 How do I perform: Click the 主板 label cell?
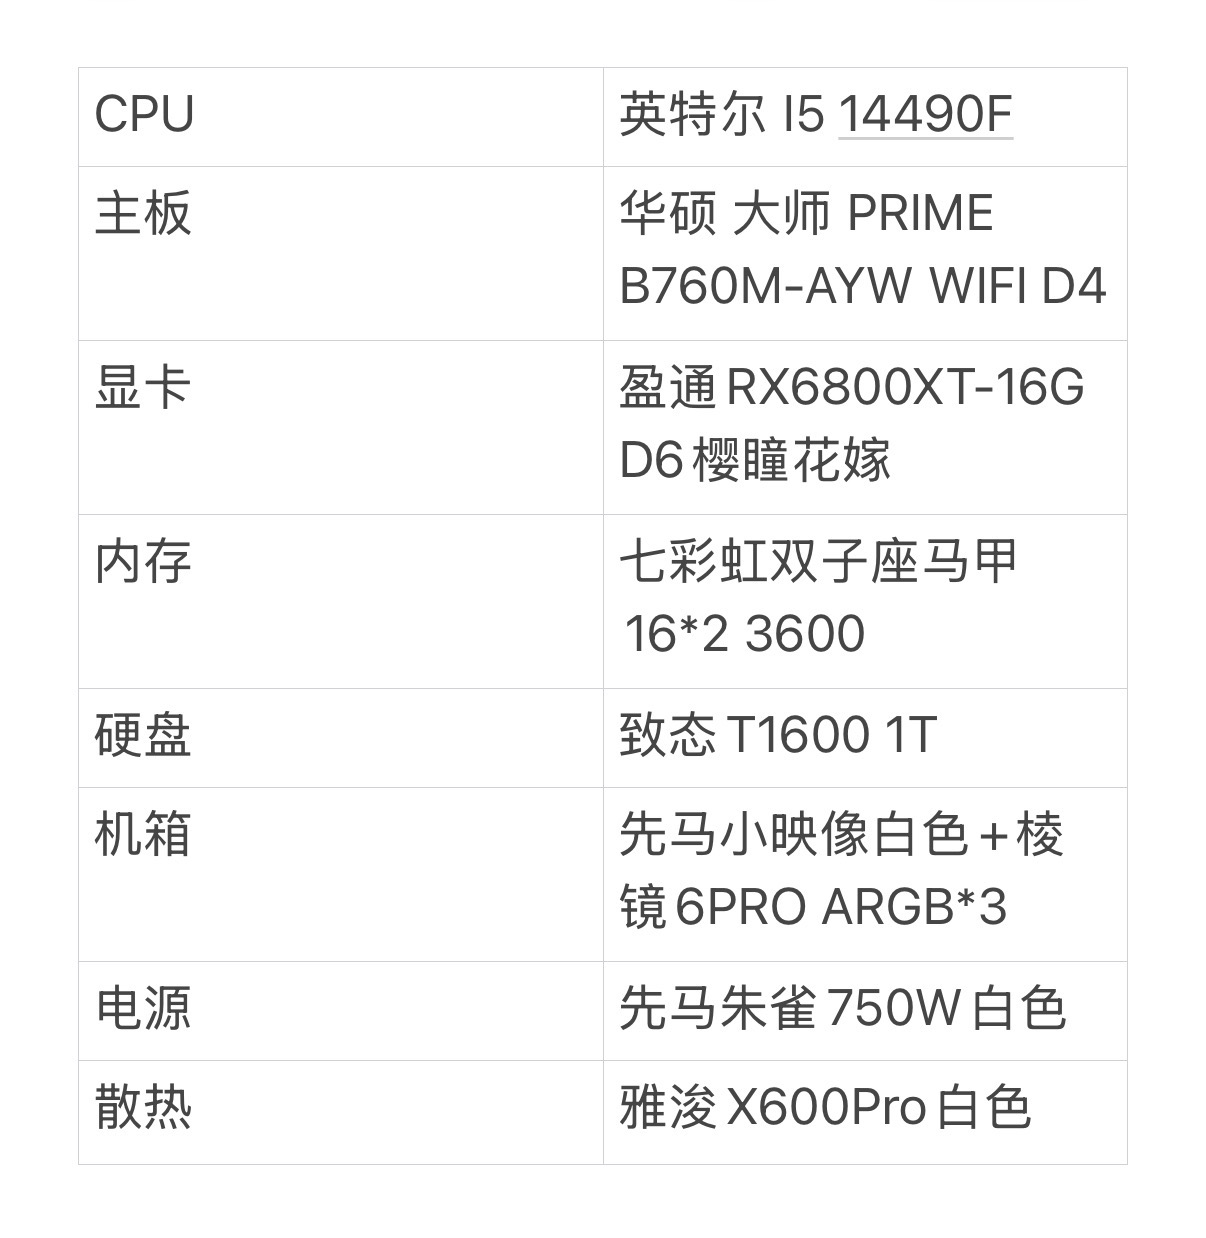click(x=143, y=214)
